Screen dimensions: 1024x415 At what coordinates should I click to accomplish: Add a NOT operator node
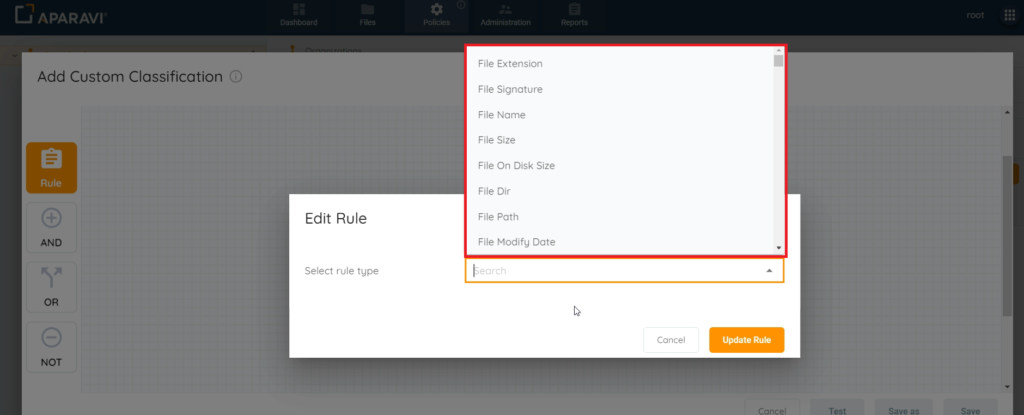pyautogui.click(x=52, y=347)
